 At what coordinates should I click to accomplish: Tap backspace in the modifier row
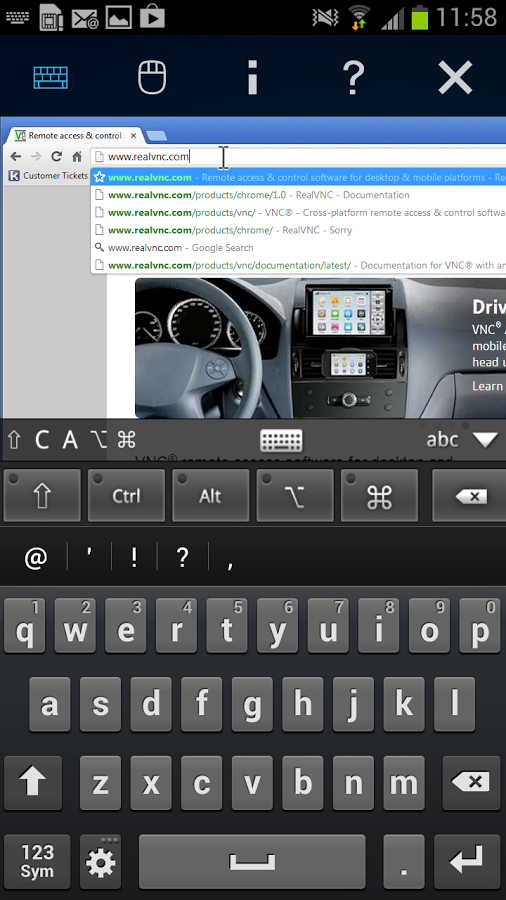click(x=469, y=495)
